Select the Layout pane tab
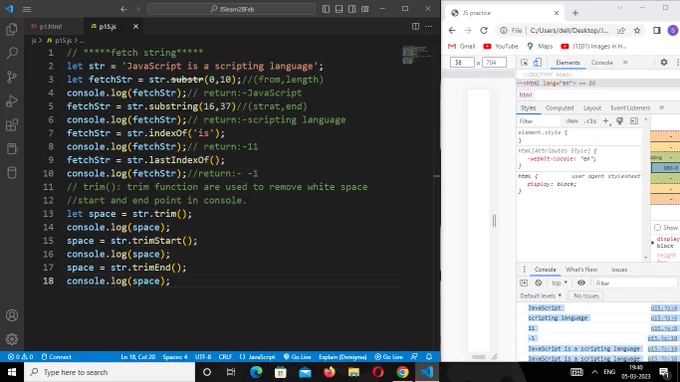The height and width of the screenshot is (382, 680). pos(592,108)
